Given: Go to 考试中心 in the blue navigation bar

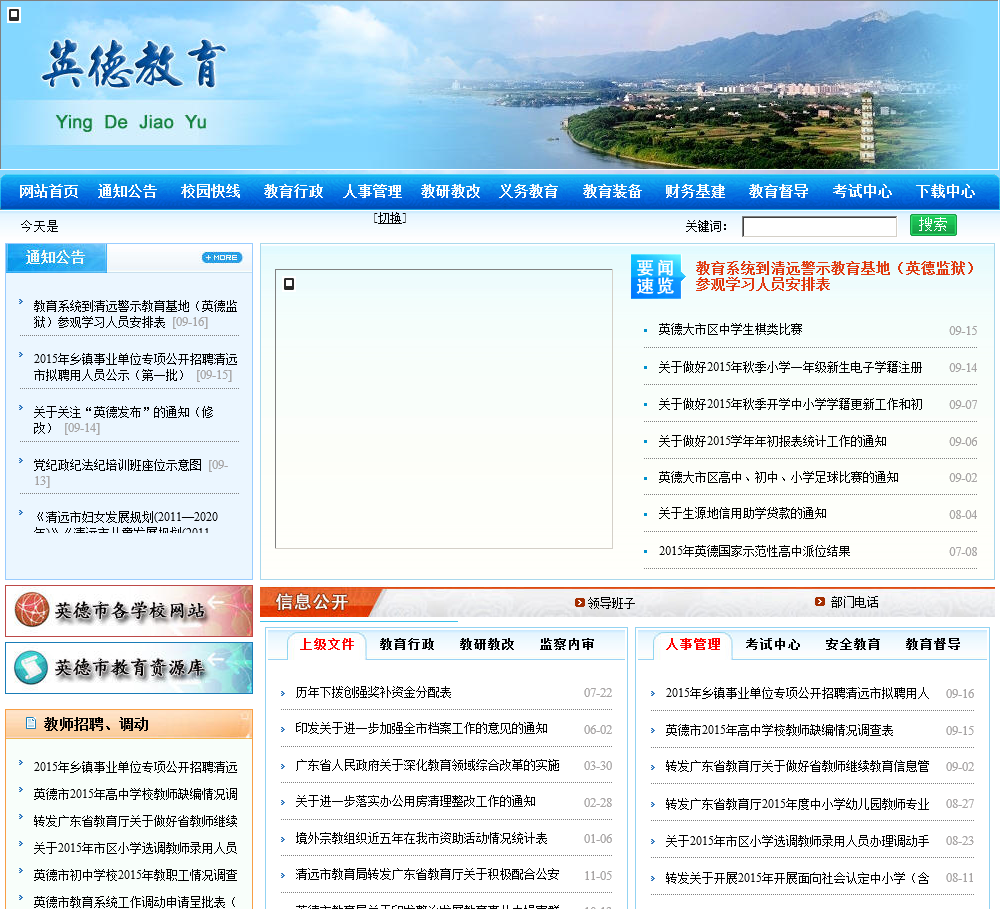Looking at the screenshot, I should coord(862,191).
